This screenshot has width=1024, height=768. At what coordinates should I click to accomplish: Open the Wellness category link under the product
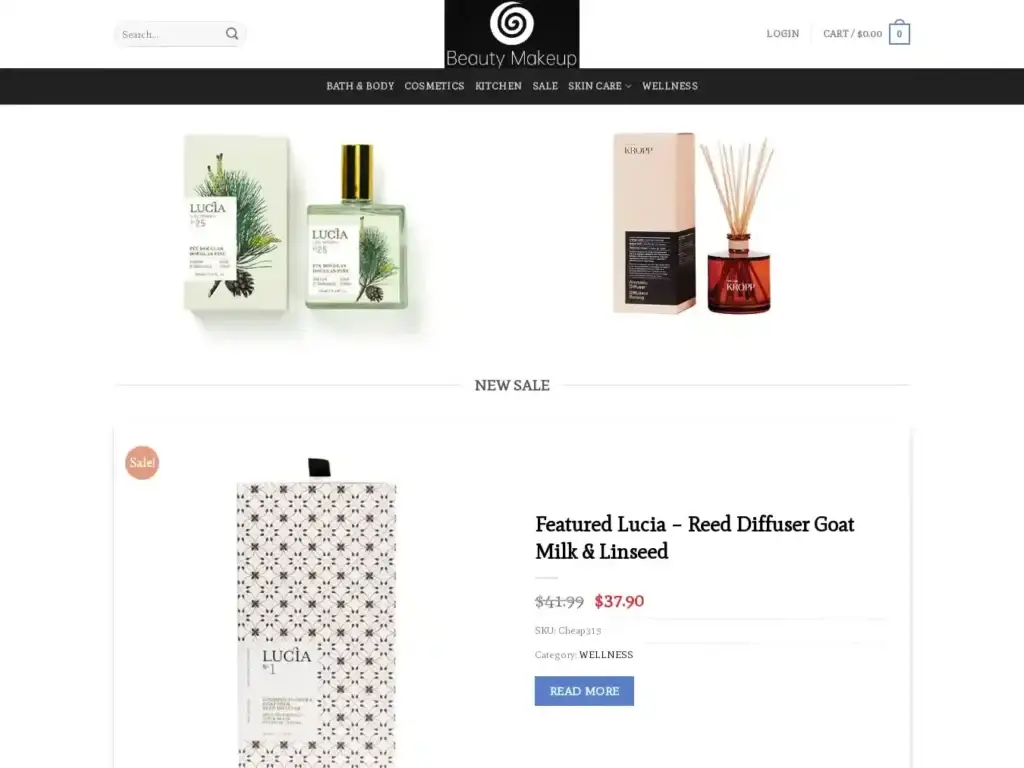[x=606, y=655]
